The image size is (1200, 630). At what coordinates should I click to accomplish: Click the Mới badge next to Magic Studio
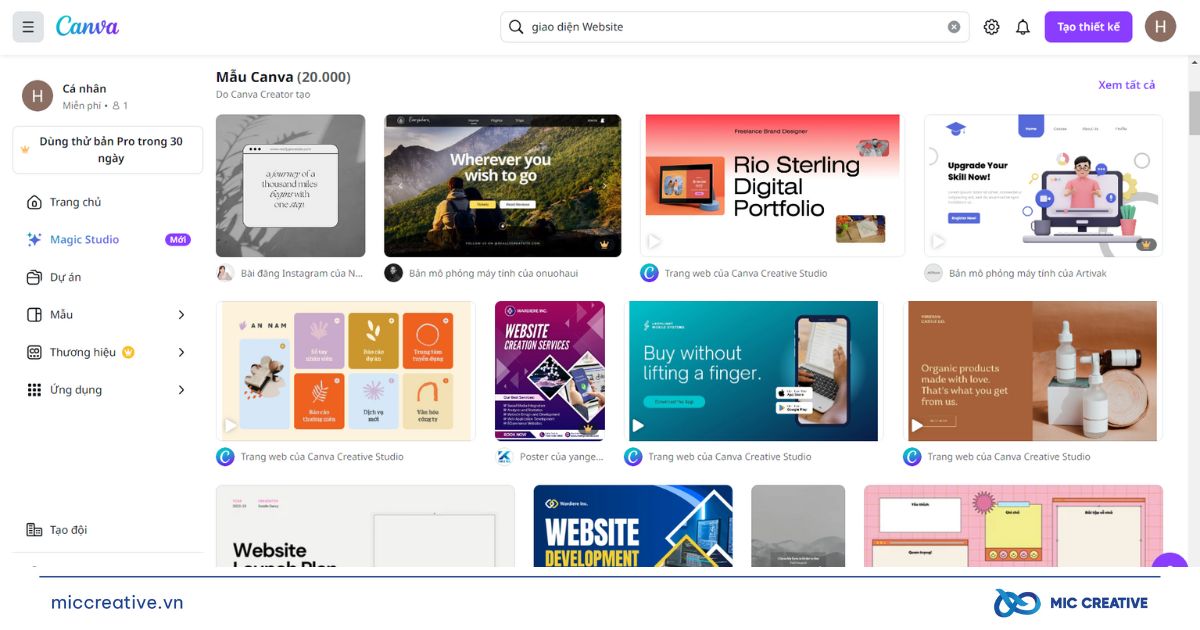click(x=178, y=240)
